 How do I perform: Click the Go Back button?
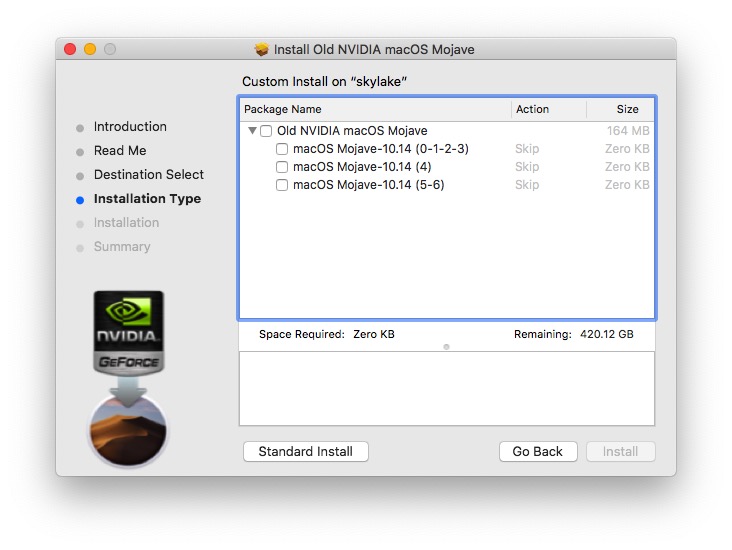click(538, 452)
